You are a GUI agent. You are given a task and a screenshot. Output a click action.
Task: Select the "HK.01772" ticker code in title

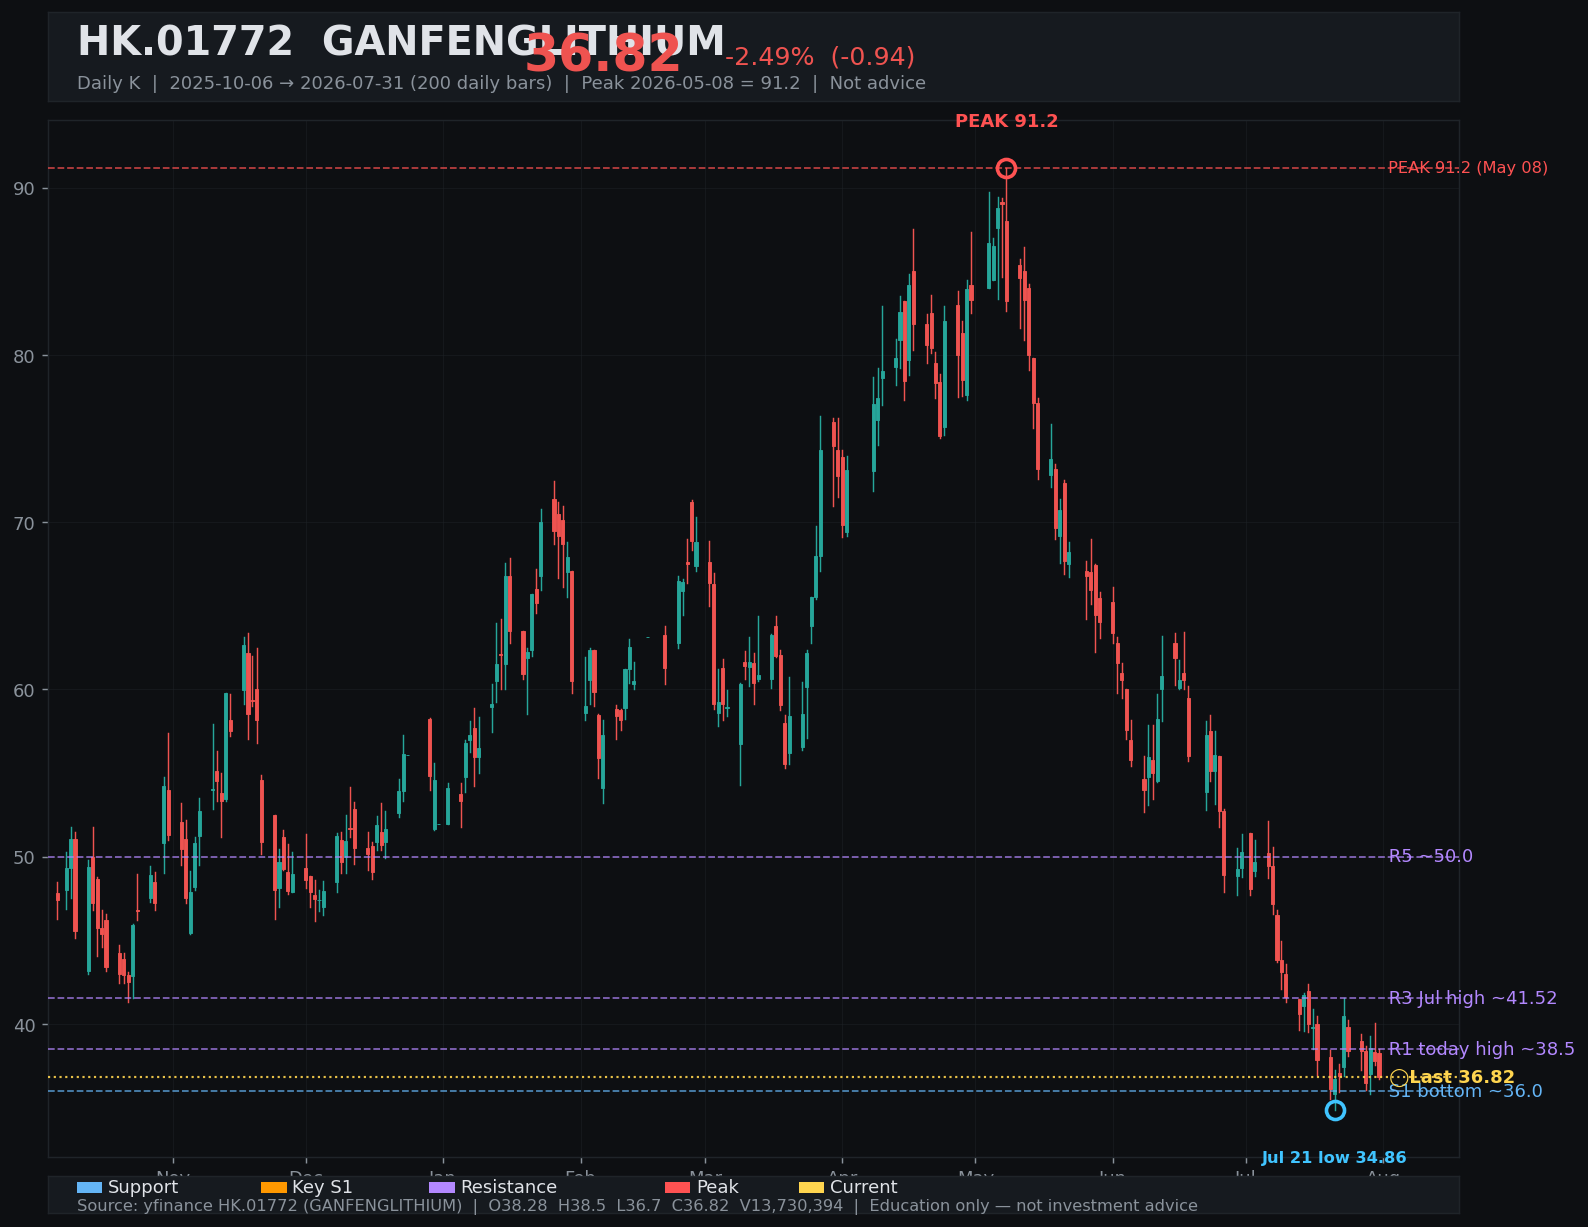click(x=185, y=42)
